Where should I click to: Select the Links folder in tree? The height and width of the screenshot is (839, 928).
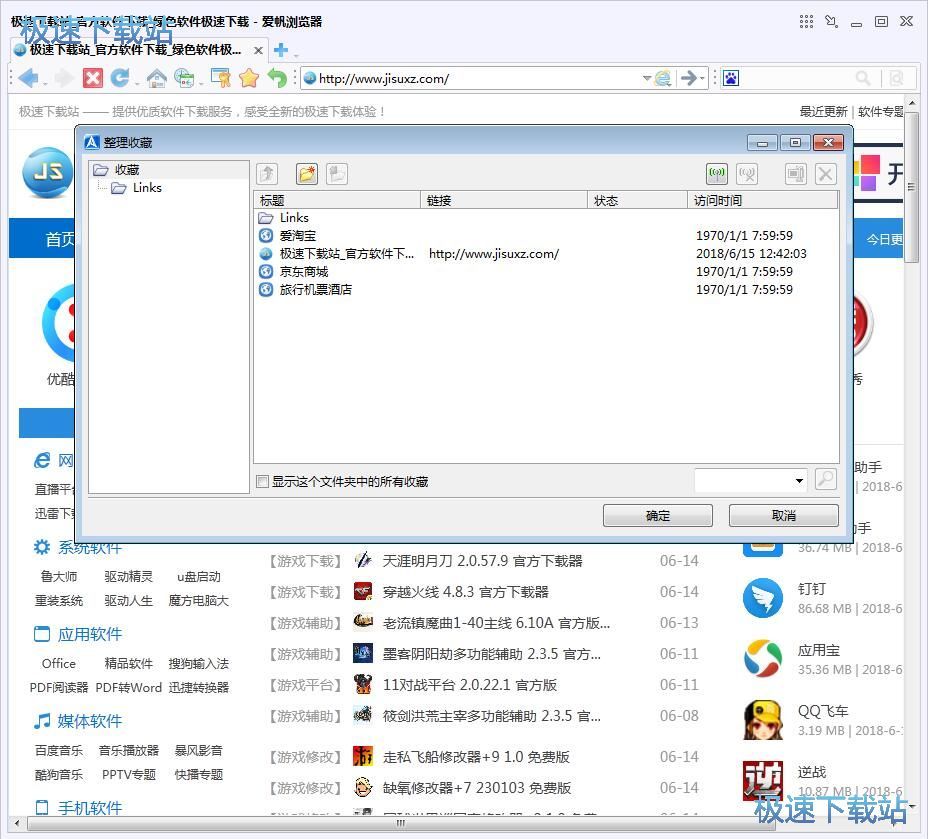pos(147,188)
